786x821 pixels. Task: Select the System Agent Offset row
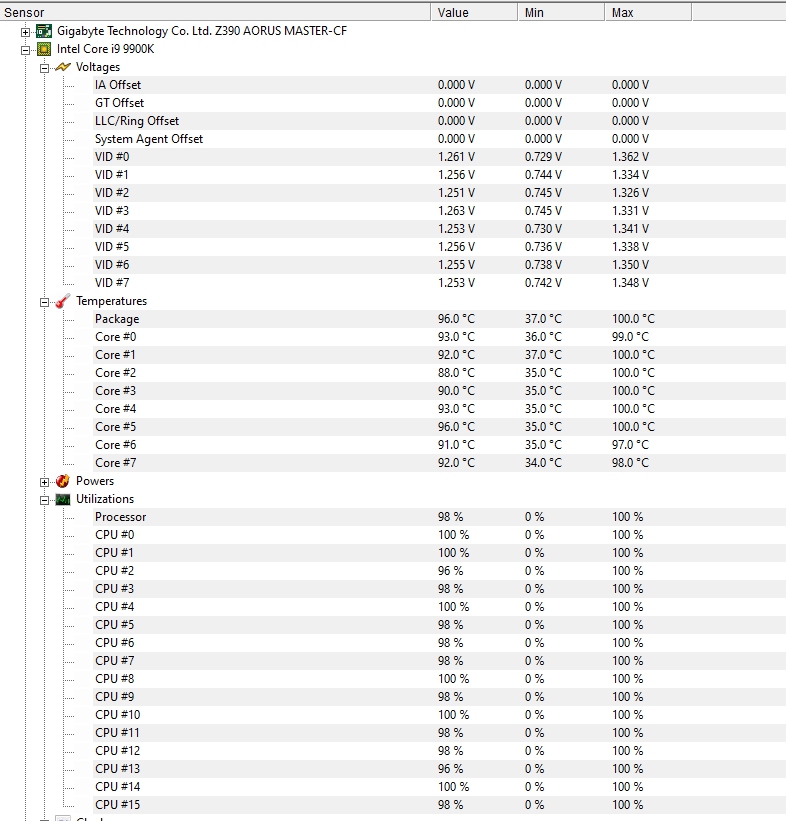tap(439, 139)
